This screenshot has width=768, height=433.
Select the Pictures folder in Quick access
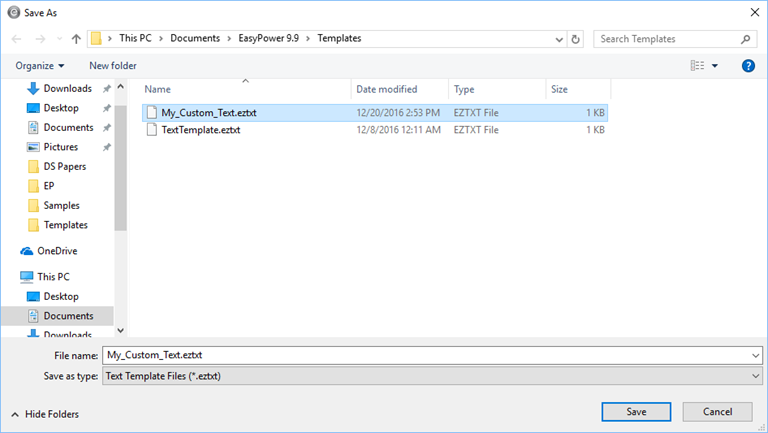60,147
